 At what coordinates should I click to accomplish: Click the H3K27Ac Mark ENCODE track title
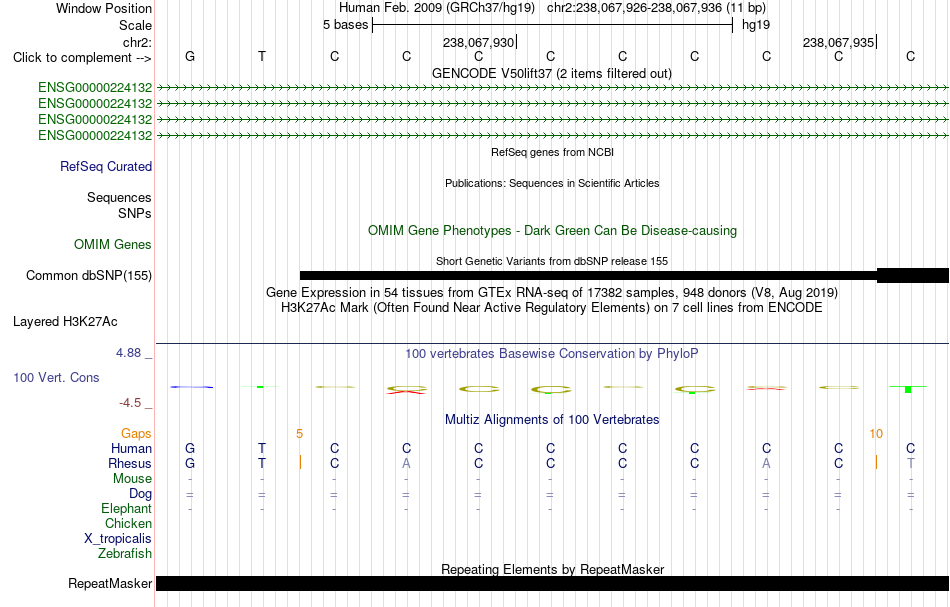pyautogui.click(x=552, y=307)
